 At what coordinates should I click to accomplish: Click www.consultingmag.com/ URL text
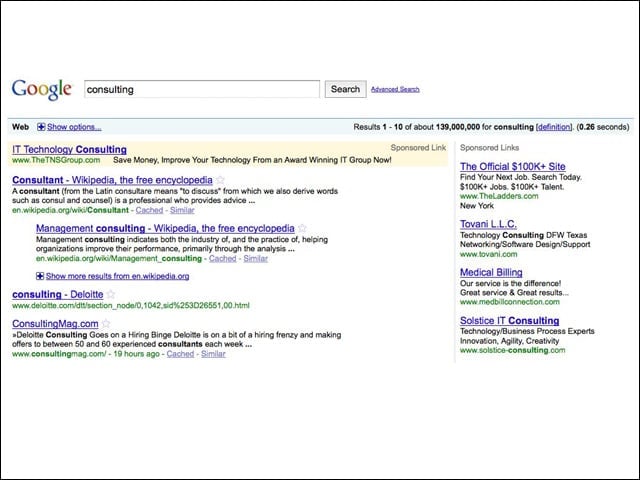(59, 354)
